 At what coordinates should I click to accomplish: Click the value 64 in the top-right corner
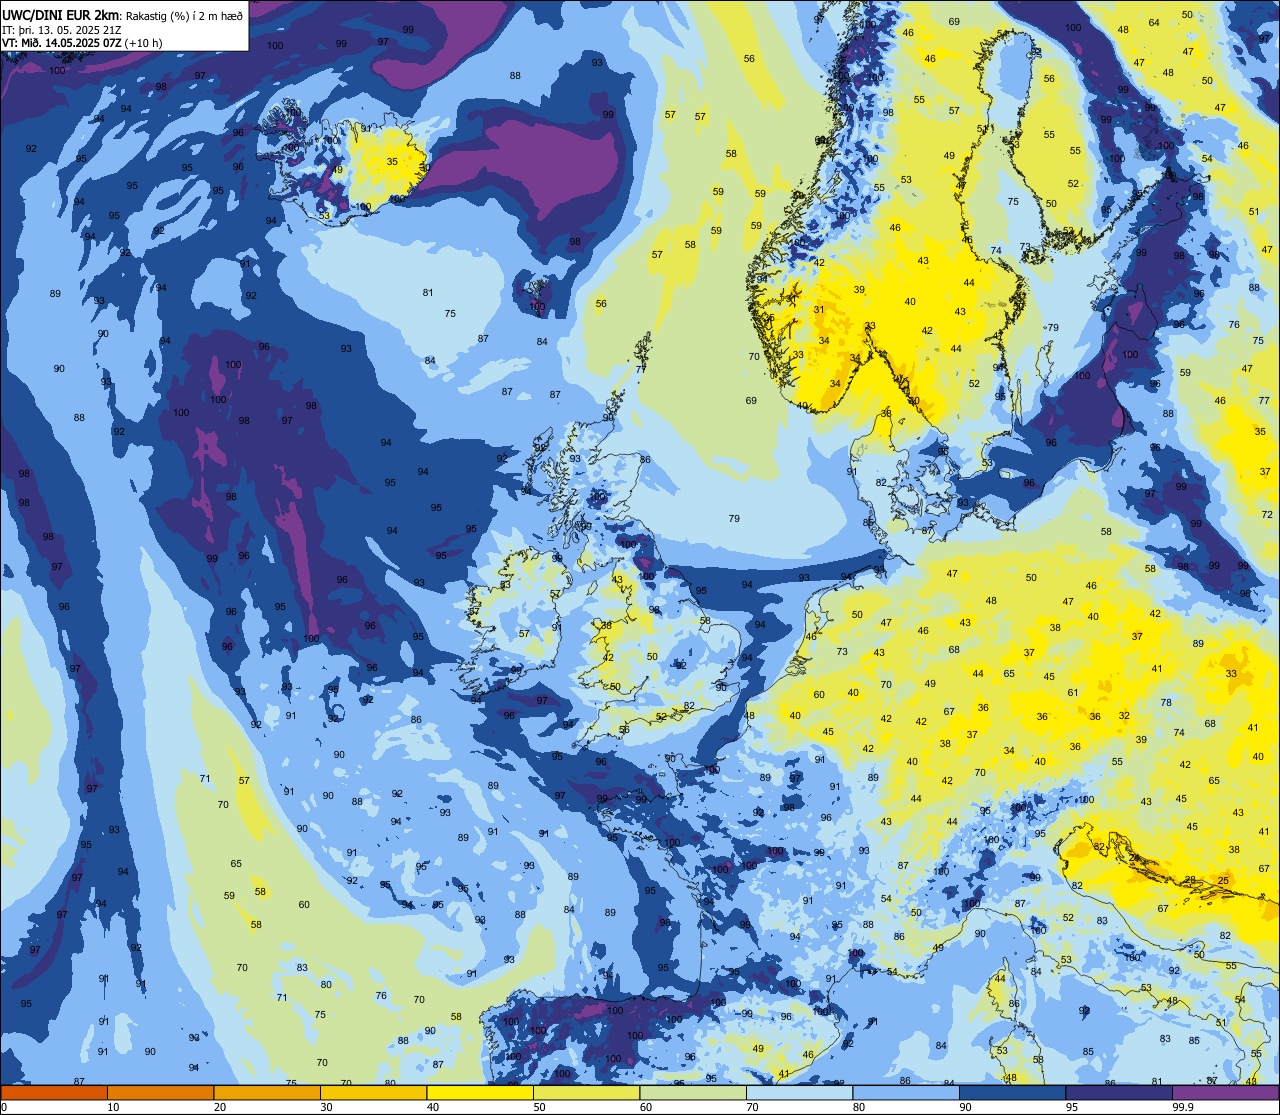(x=1154, y=22)
